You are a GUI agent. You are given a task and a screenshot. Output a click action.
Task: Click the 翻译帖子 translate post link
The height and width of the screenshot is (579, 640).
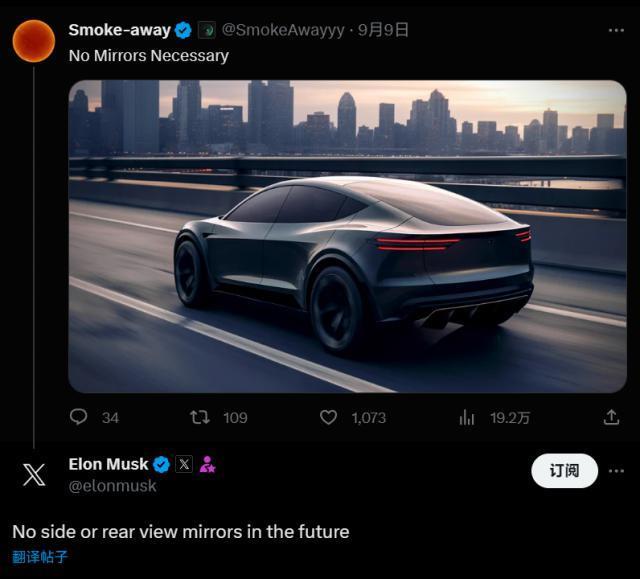coord(40,557)
